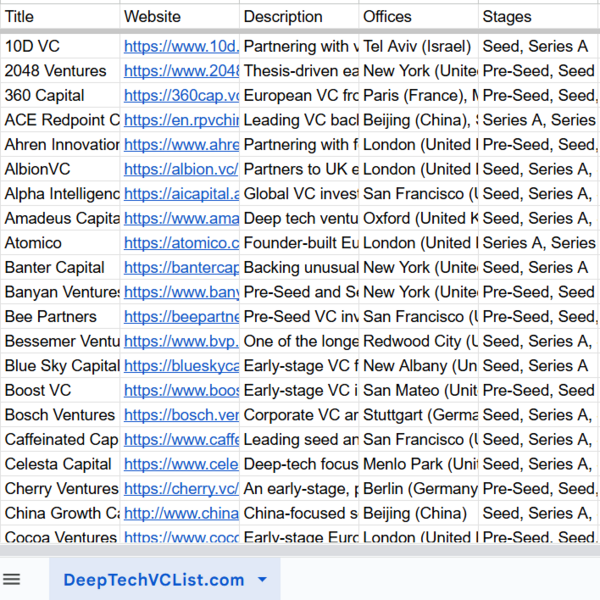Click the Offices column header
The height and width of the screenshot is (600, 600).
pyautogui.click(x=418, y=16)
